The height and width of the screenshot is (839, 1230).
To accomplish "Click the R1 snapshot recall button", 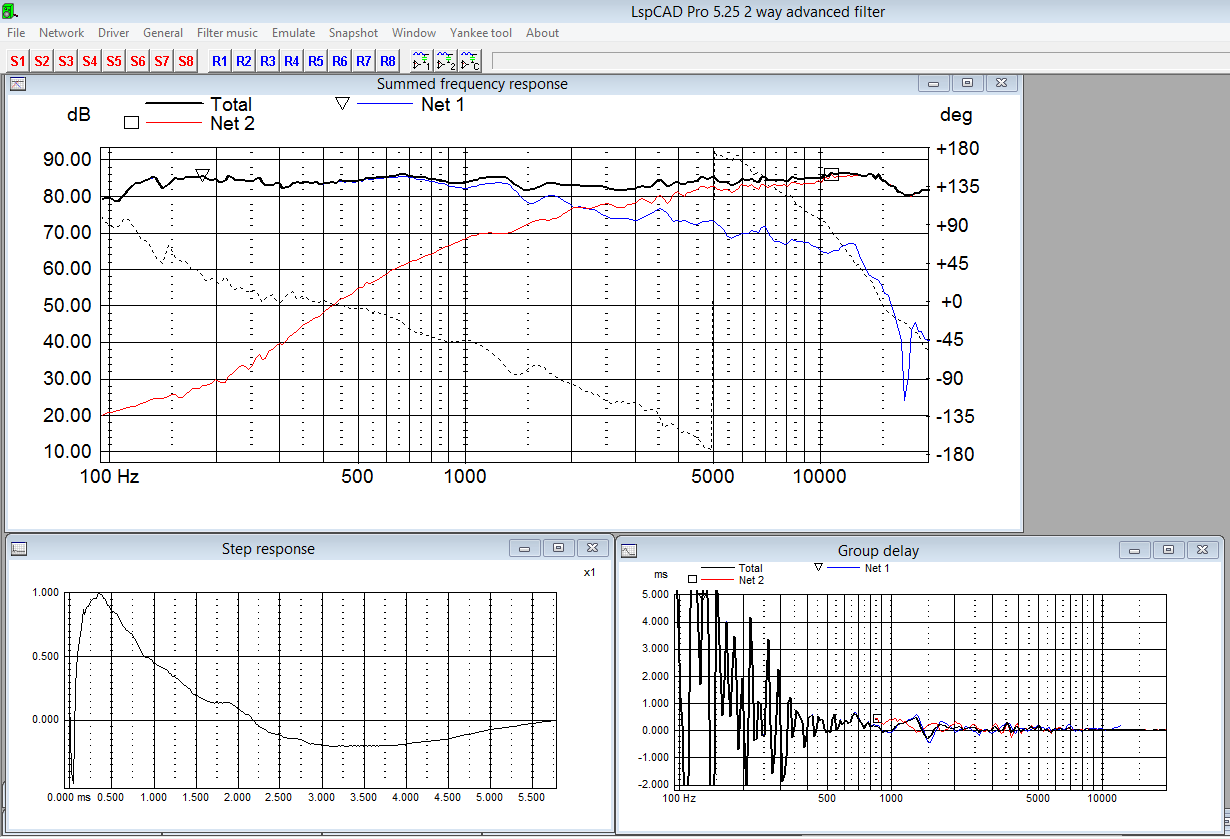I will (x=220, y=61).
